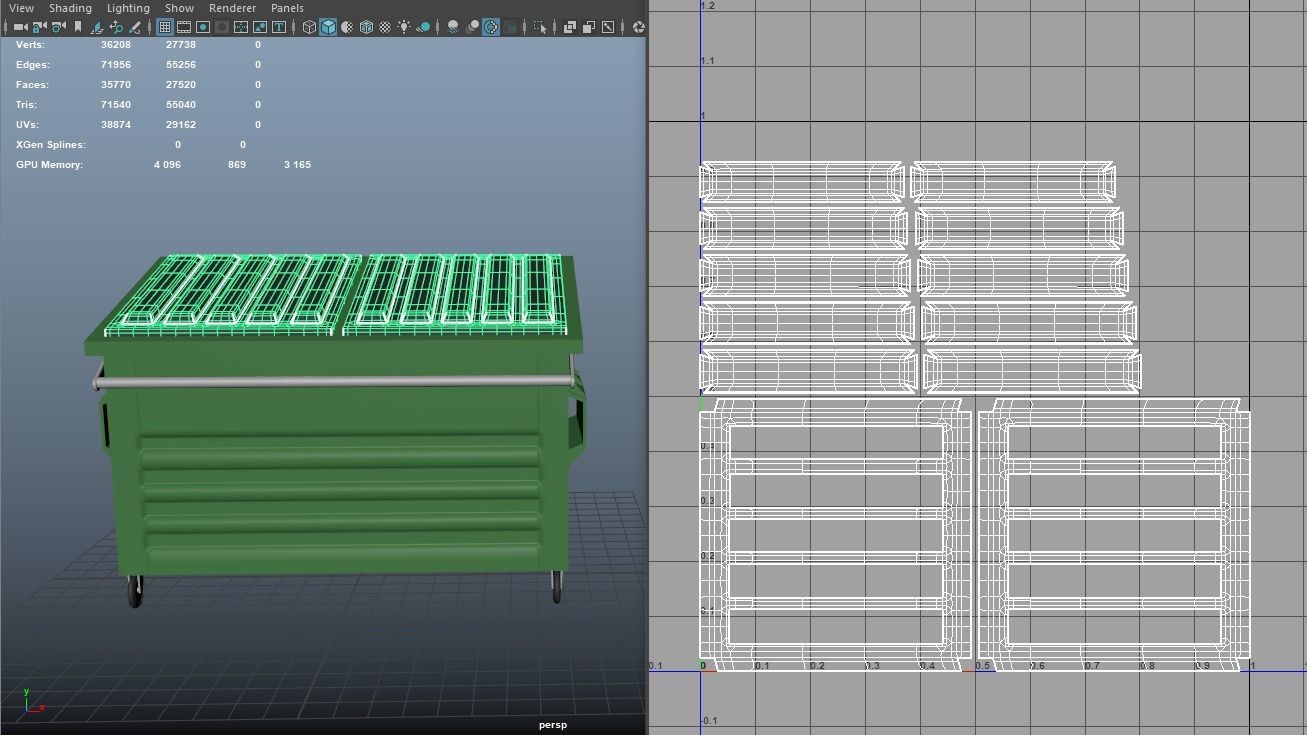The height and width of the screenshot is (735, 1307).
Task: Click the Isolate Select icon
Action: point(538,27)
